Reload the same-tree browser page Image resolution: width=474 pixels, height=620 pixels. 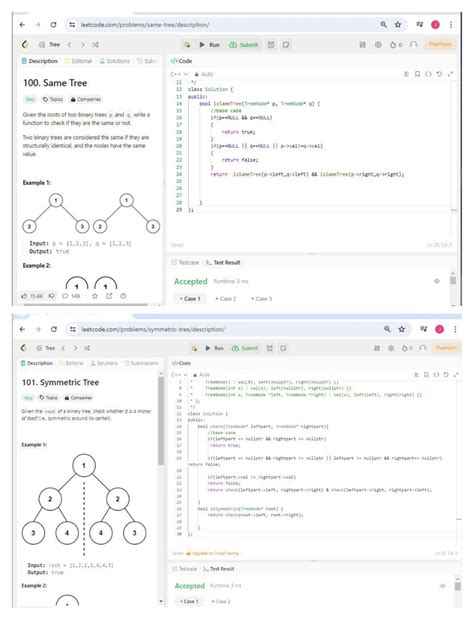click(53, 25)
